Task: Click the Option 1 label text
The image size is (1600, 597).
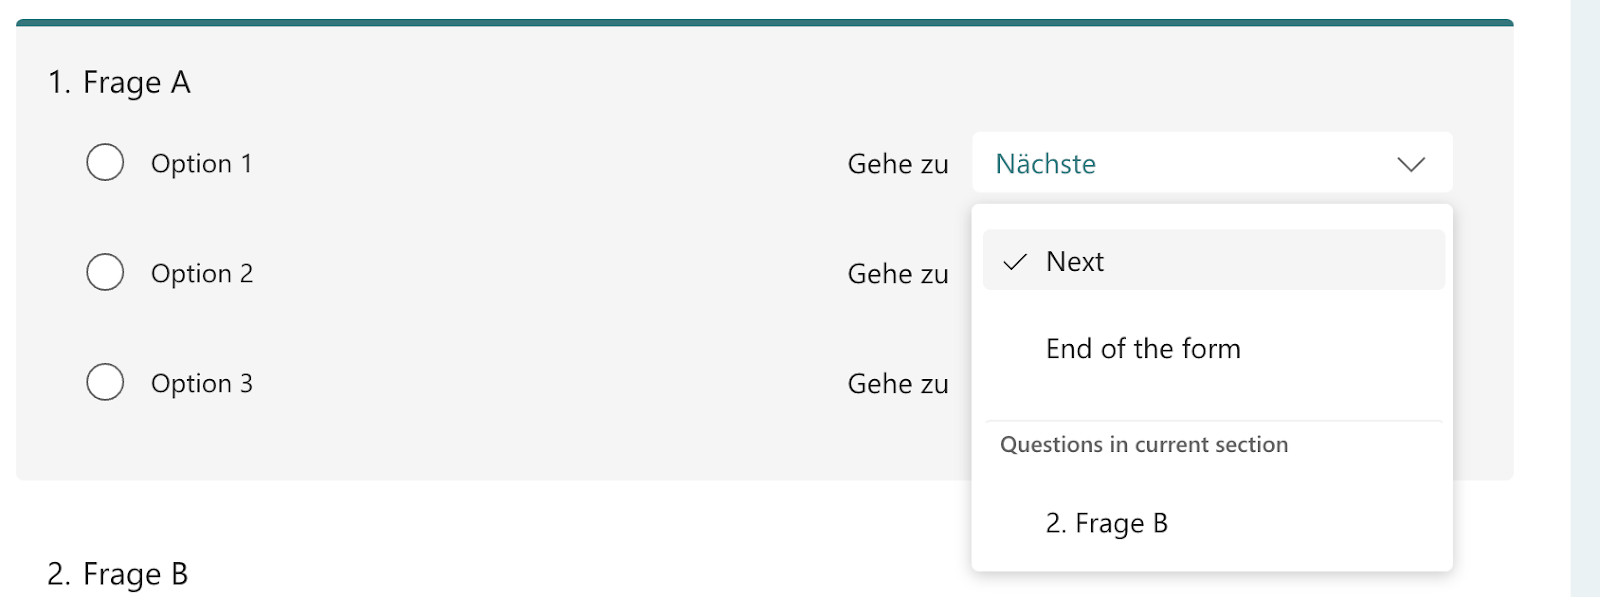Action: (201, 163)
